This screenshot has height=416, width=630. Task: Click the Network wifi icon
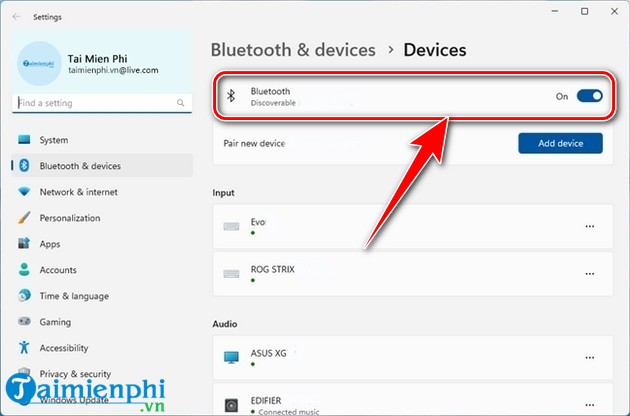click(24, 192)
